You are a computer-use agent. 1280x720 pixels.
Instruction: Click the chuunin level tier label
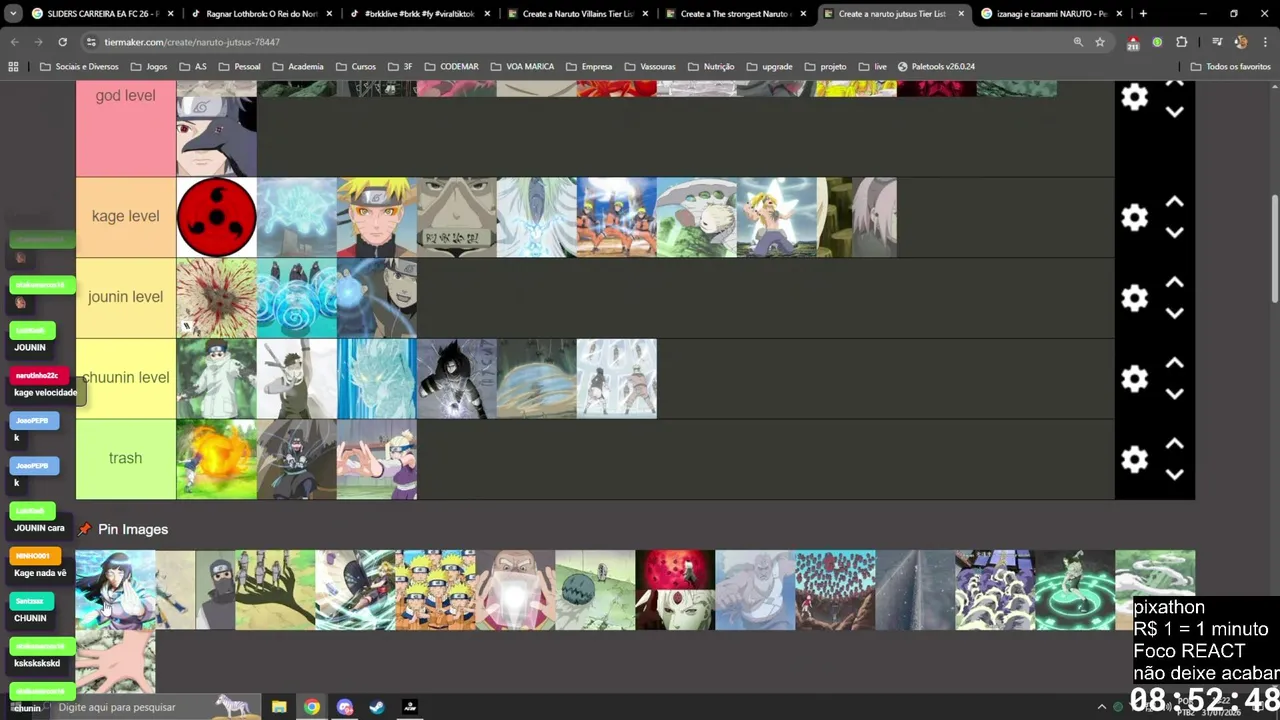tap(126, 378)
